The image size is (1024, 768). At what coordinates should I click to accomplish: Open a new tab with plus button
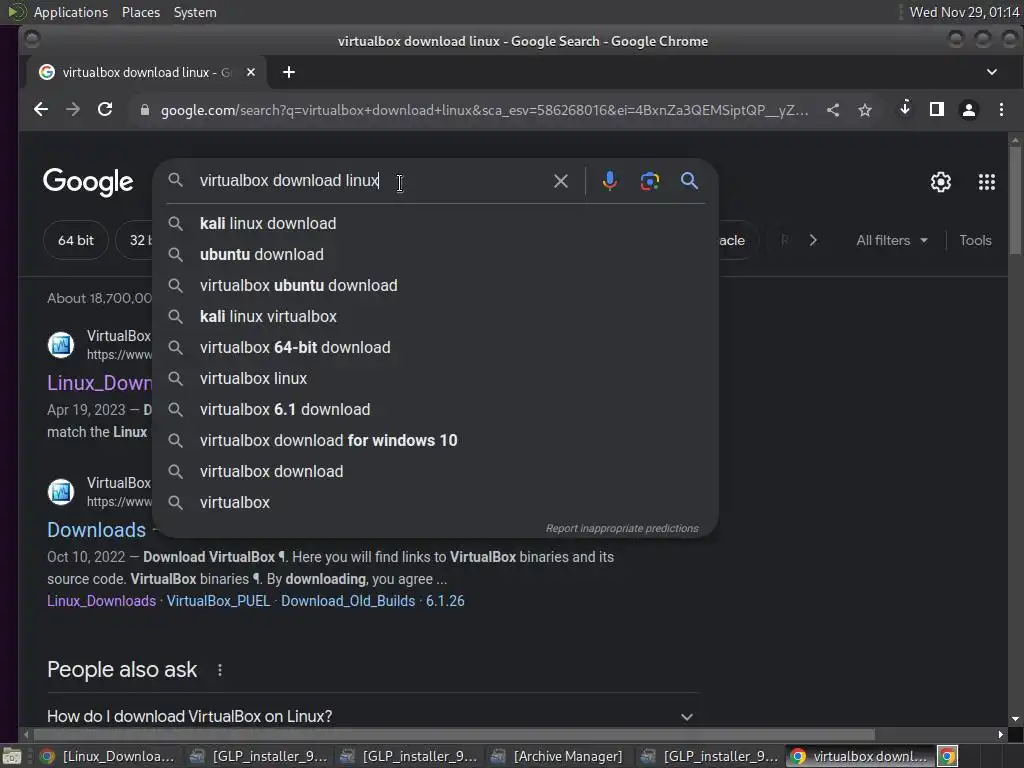coord(289,72)
